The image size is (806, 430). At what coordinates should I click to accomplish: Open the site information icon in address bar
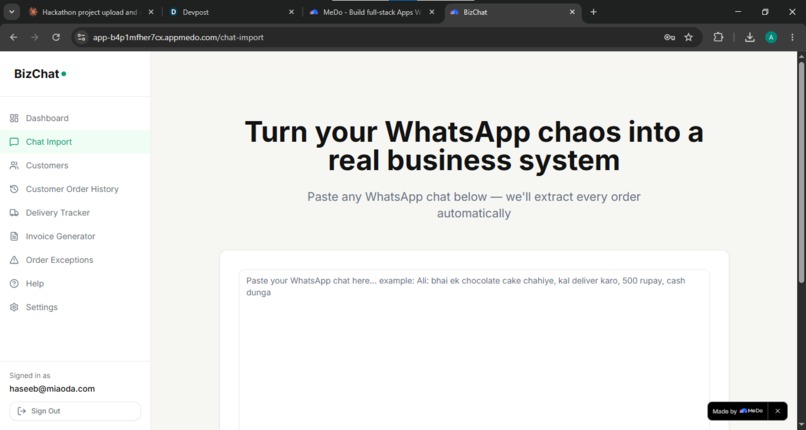coord(81,37)
